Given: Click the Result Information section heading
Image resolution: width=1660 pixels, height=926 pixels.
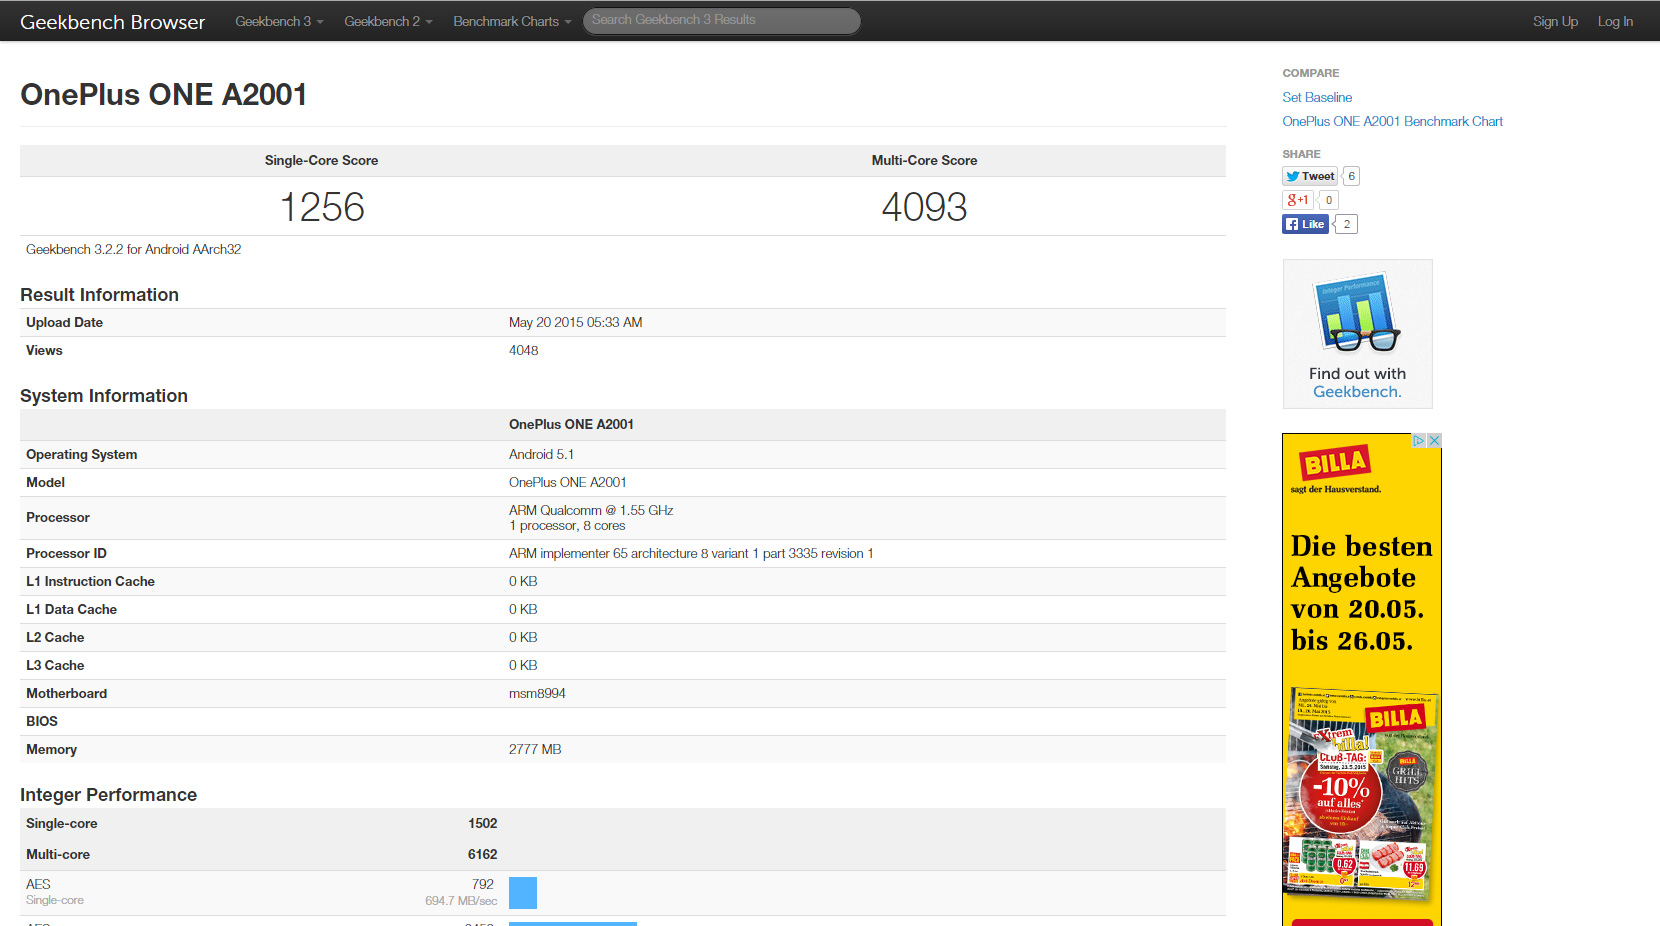Looking at the screenshot, I should pos(99,295).
